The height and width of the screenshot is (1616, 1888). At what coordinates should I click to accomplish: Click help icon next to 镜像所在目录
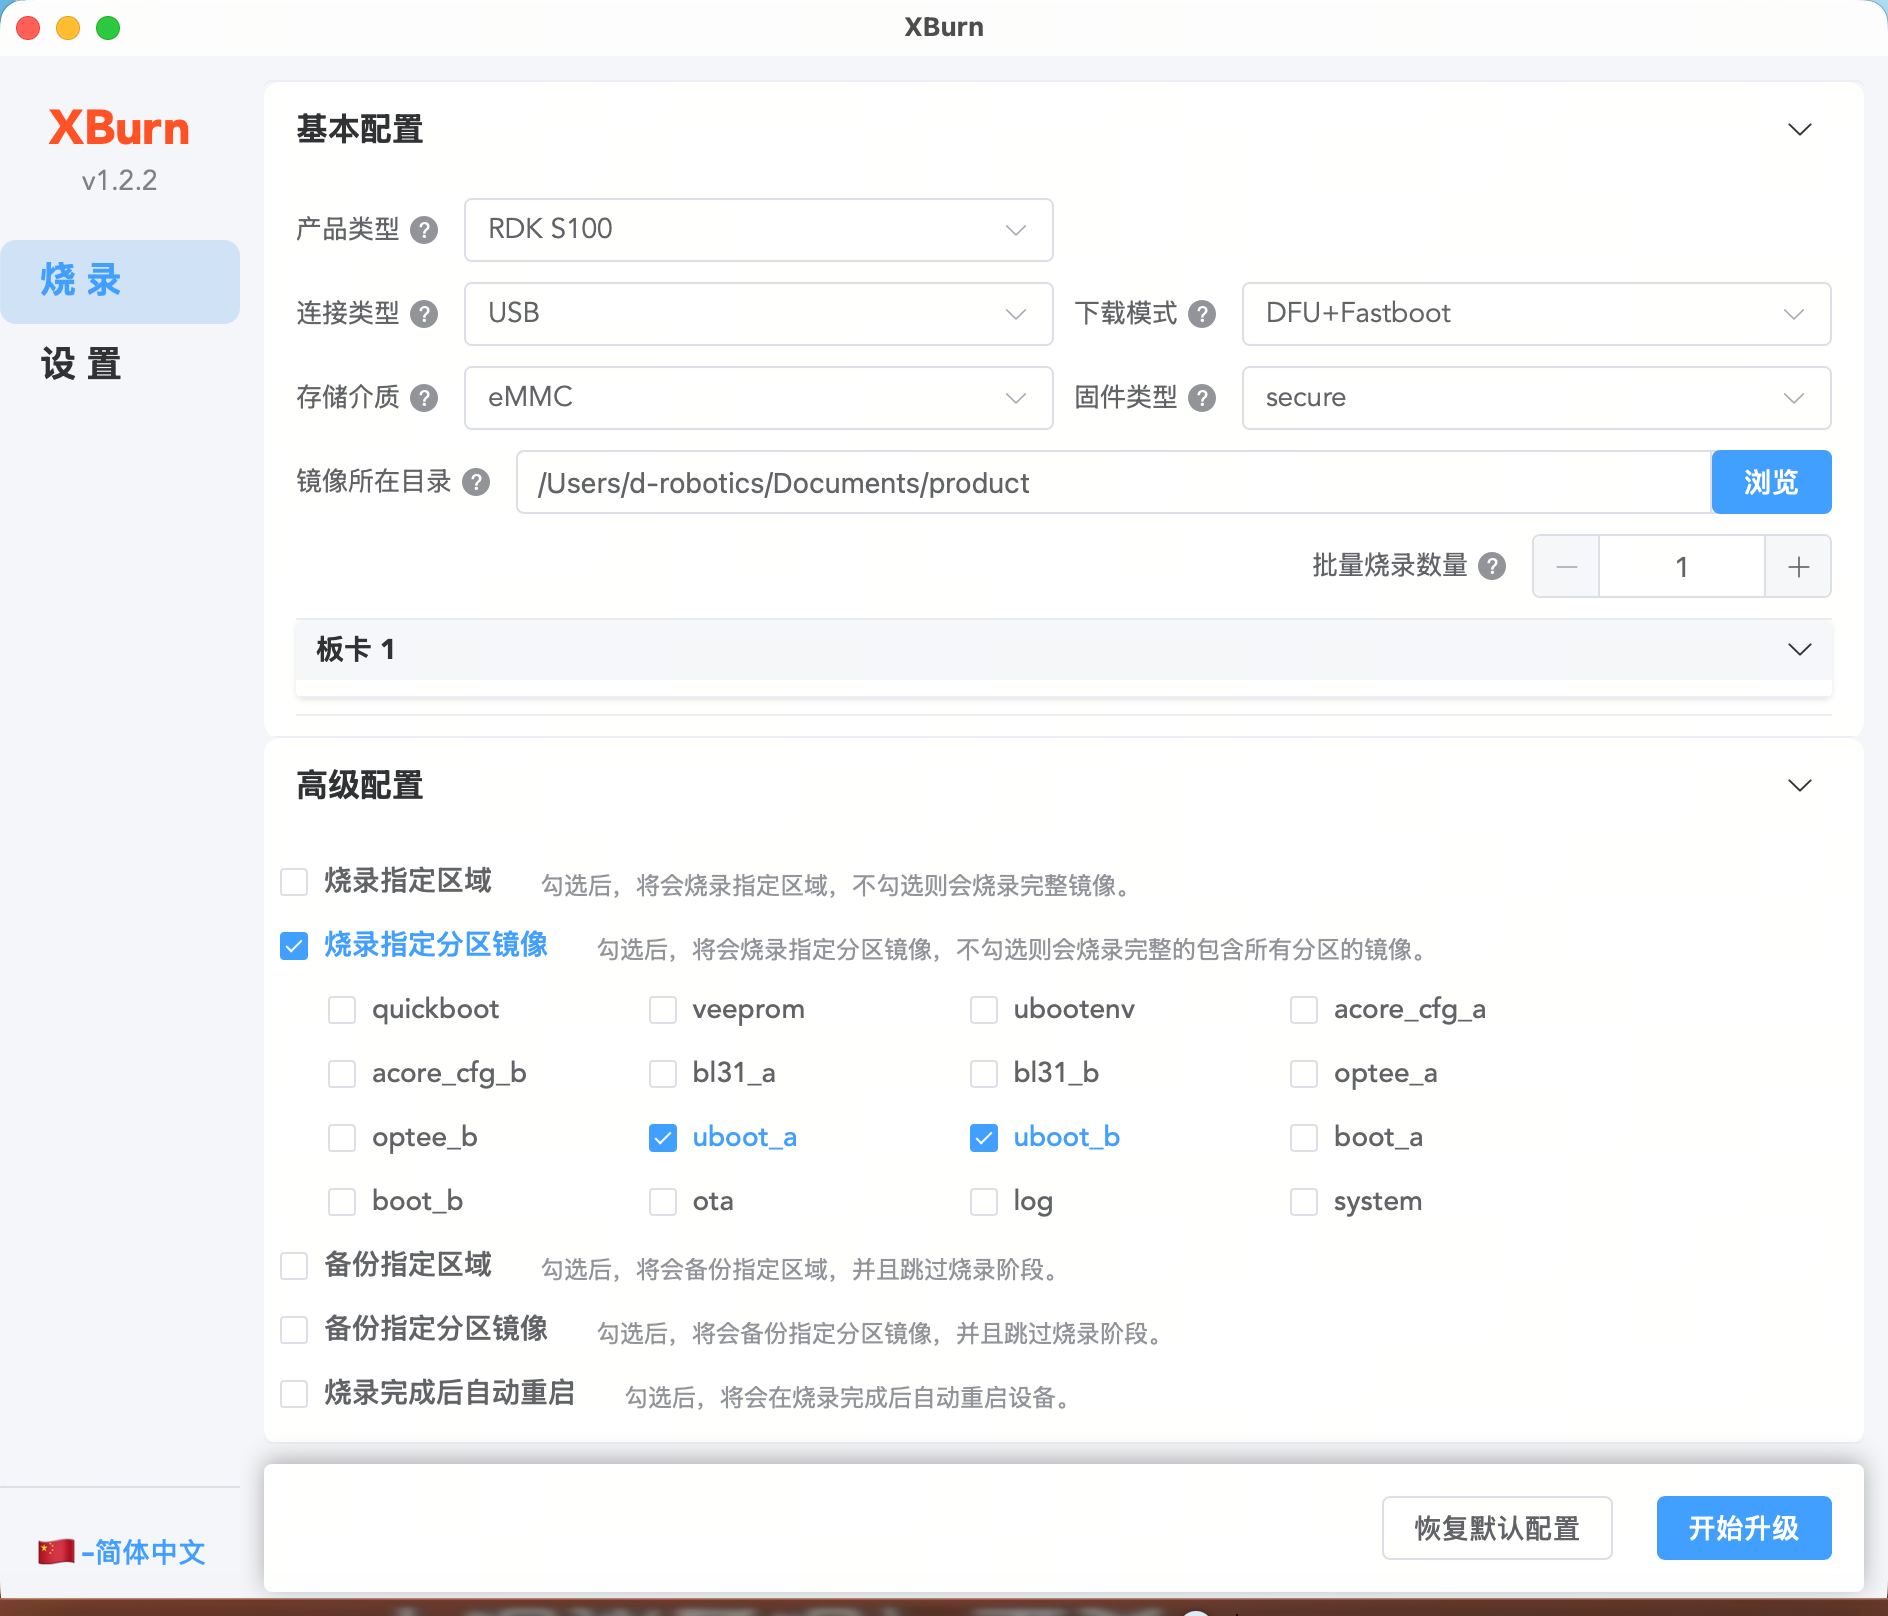point(476,482)
